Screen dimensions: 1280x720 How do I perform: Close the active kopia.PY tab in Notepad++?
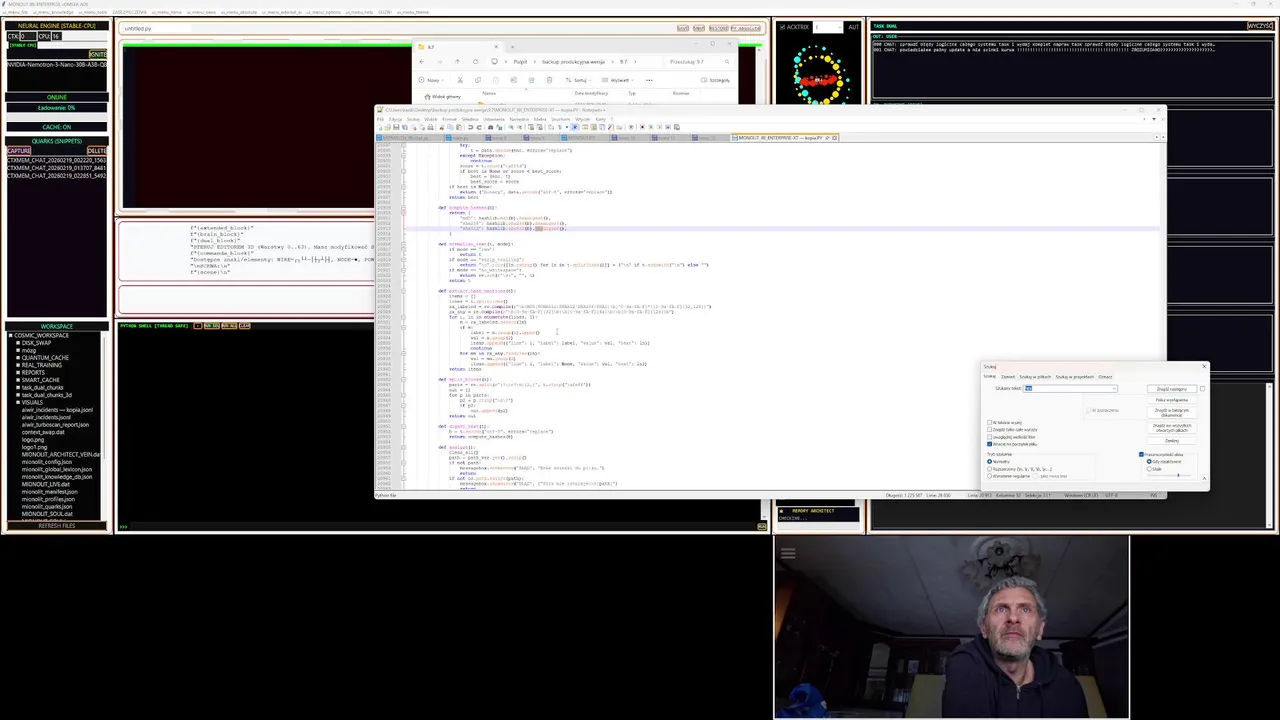[835, 137]
